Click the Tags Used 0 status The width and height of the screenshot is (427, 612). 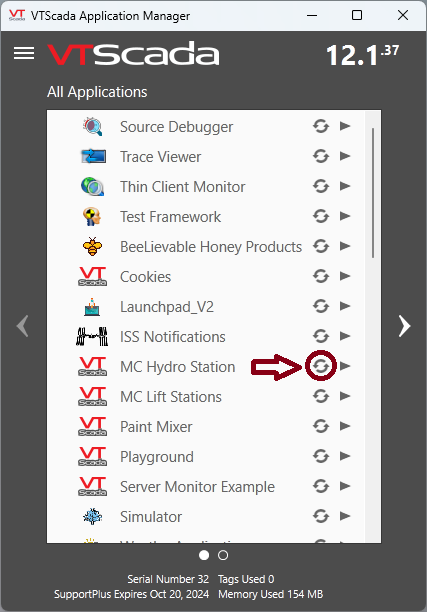coord(246,579)
